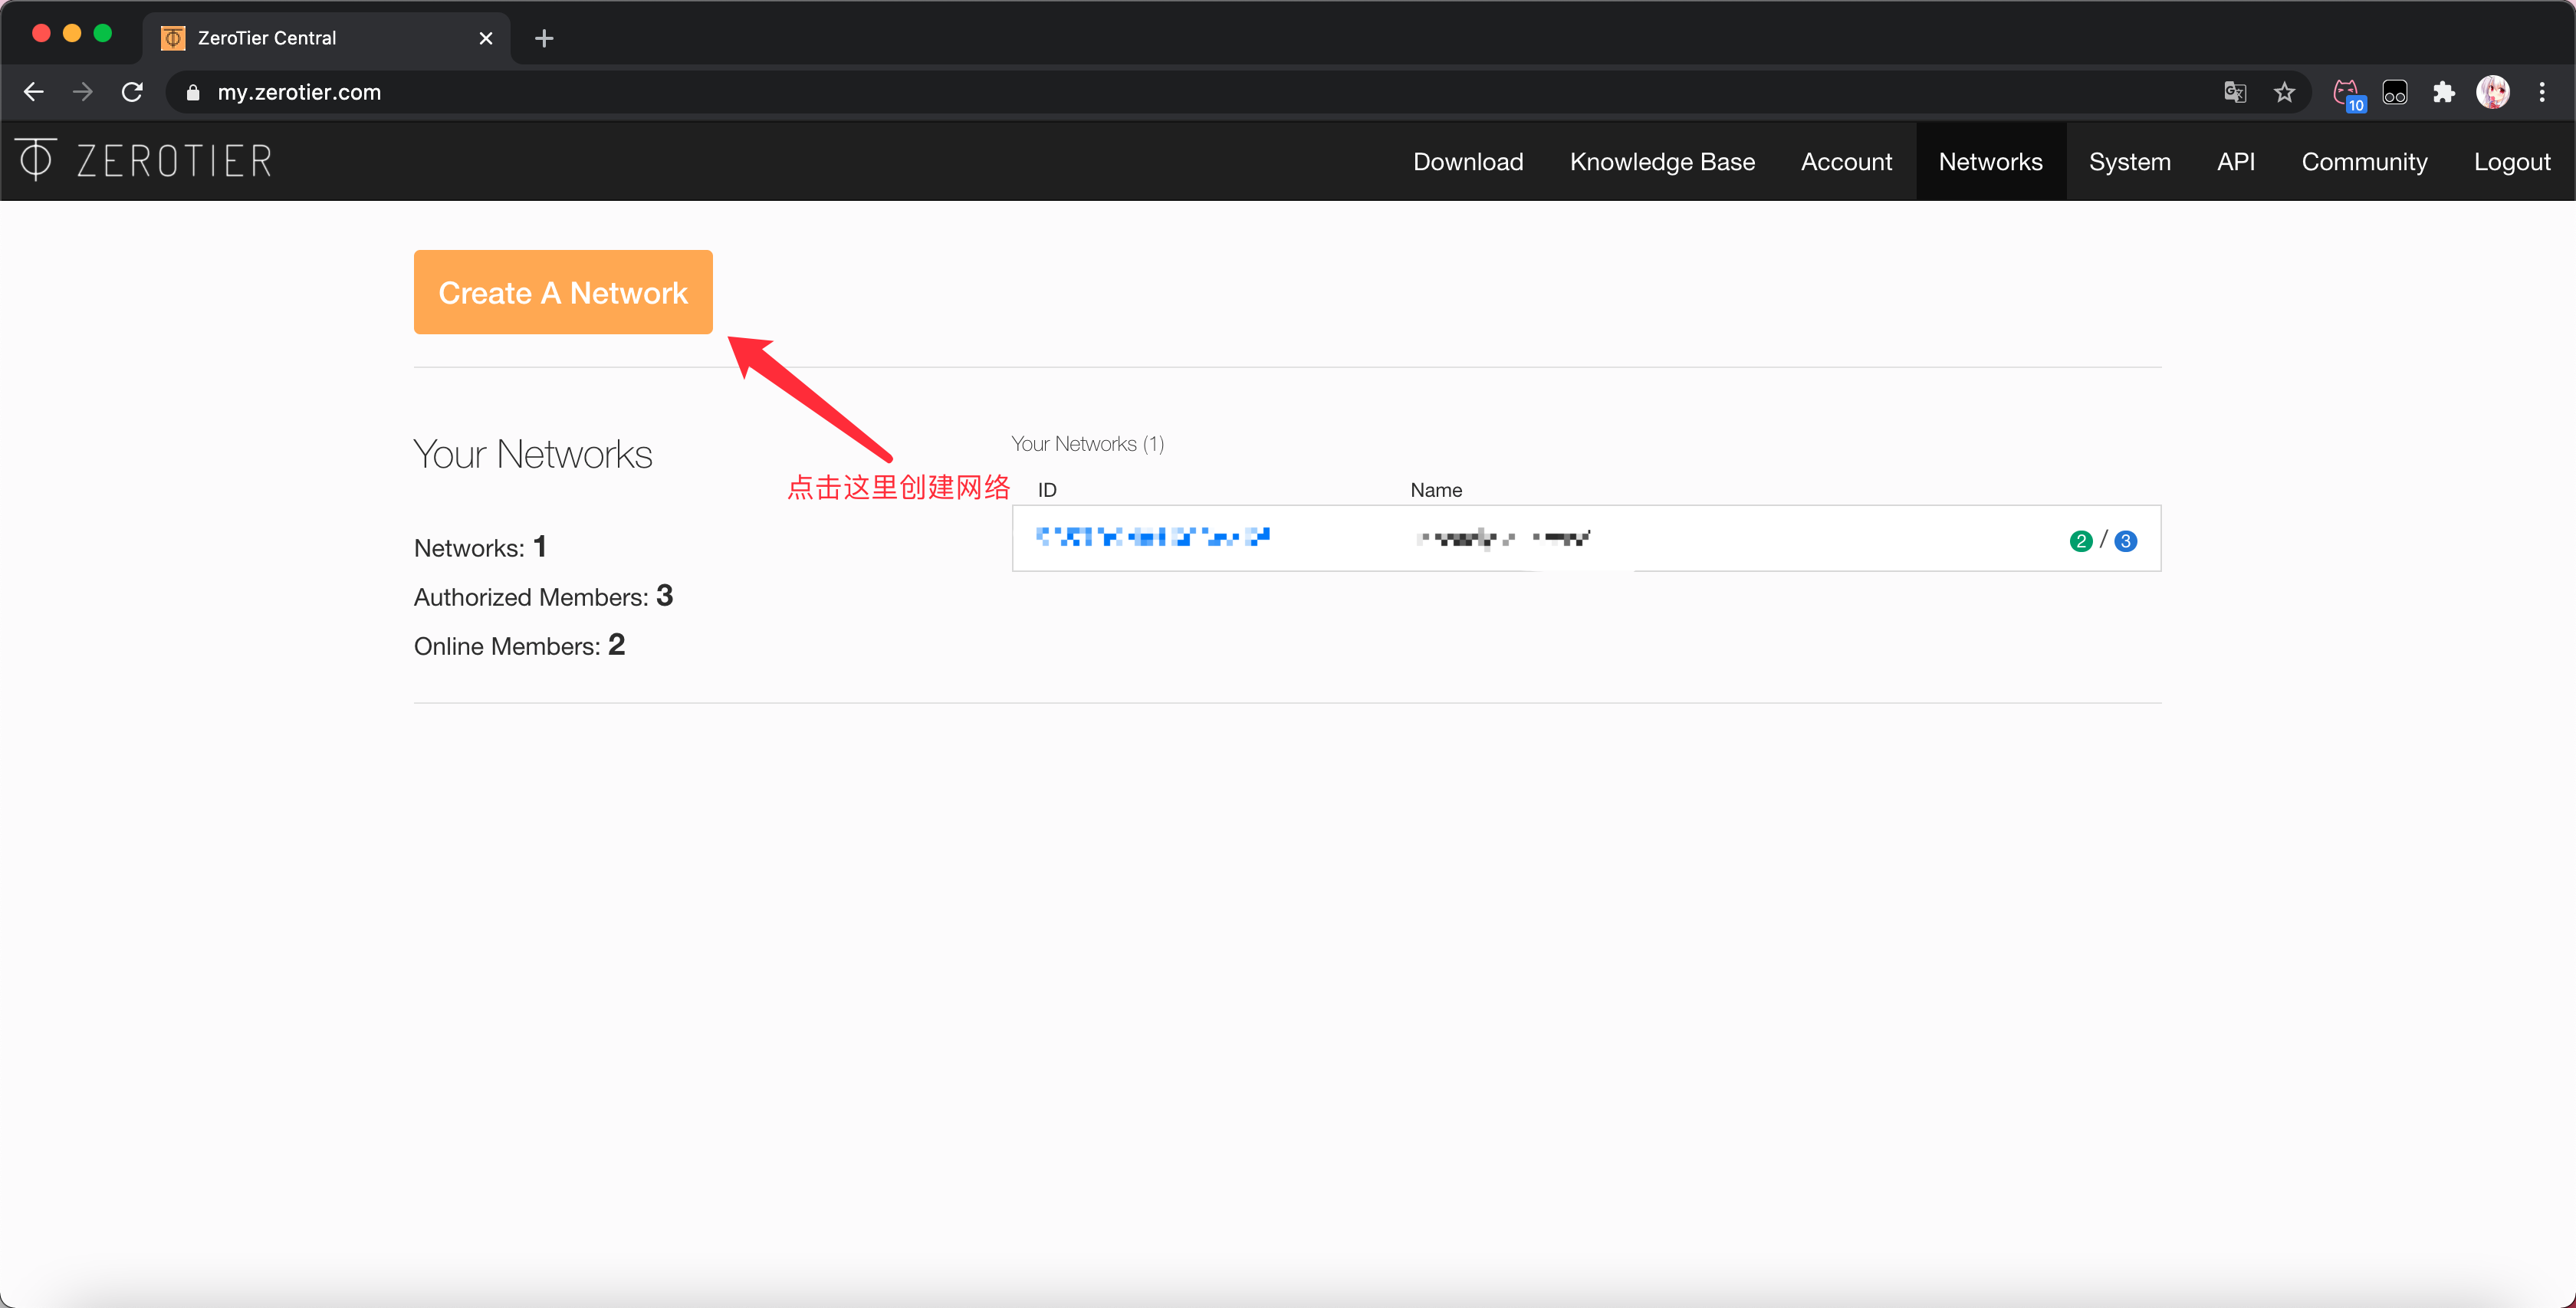Bookmark this page with the star icon
This screenshot has width=2576, height=1308.
pos(2284,92)
